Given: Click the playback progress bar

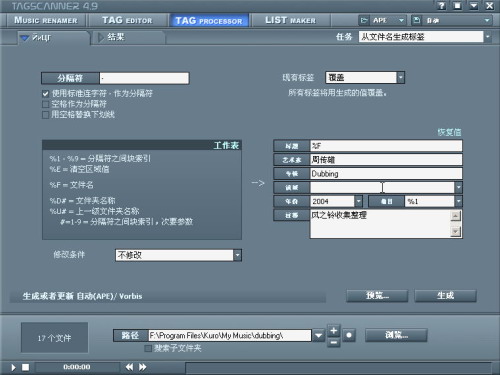Looking at the screenshot, I should coord(338,368).
